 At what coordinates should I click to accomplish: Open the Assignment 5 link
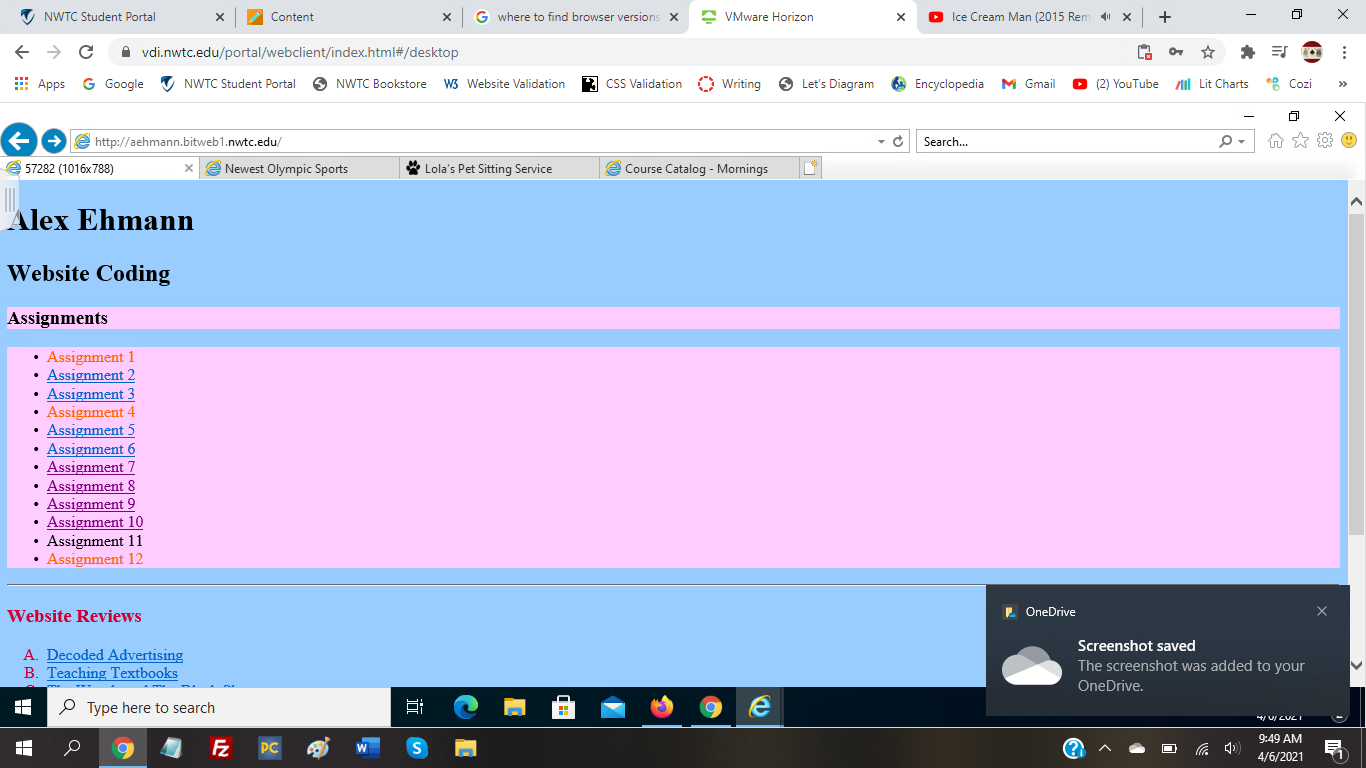pyautogui.click(x=90, y=430)
